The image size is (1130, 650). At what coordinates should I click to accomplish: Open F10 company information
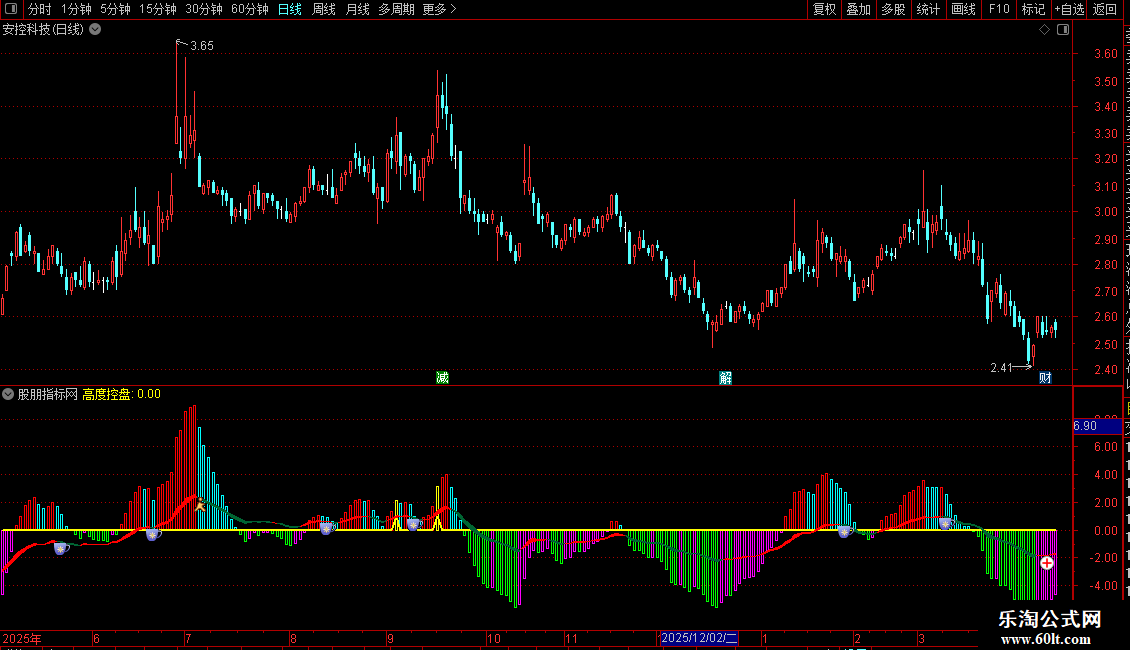999,9
